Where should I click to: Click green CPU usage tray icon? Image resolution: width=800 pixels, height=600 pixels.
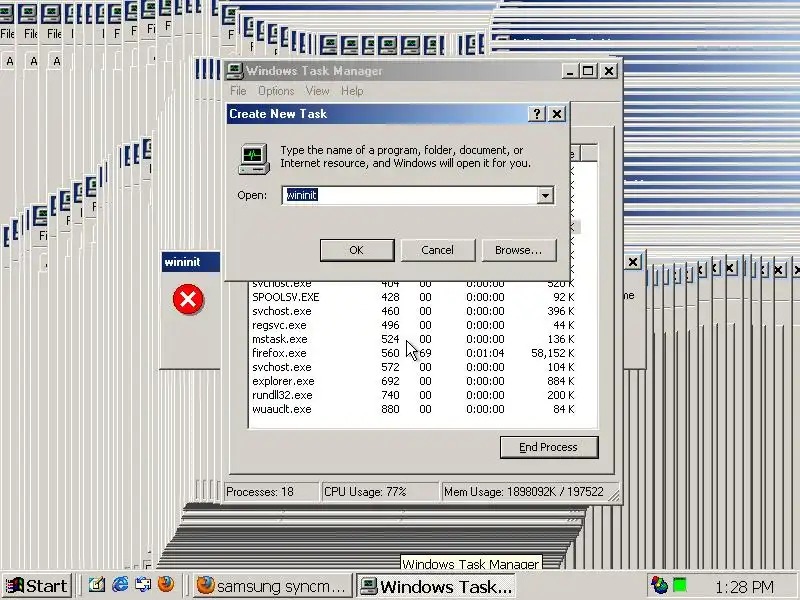(x=679, y=585)
